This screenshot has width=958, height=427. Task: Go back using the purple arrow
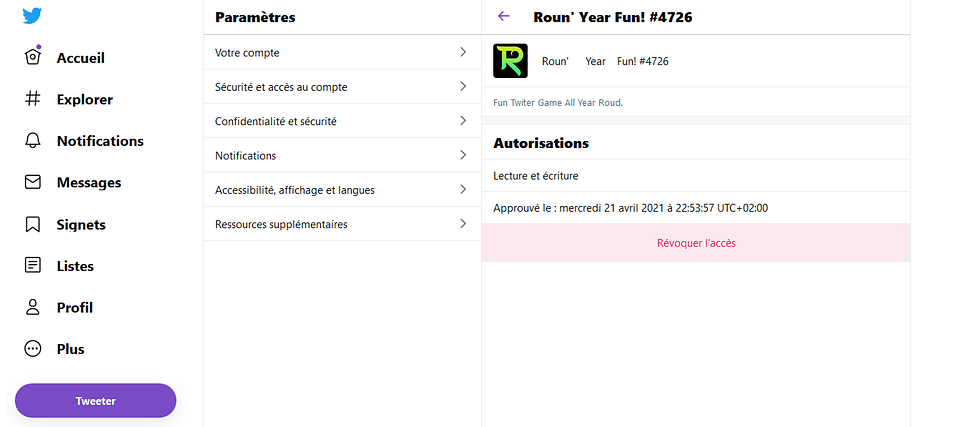click(x=504, y=16)
